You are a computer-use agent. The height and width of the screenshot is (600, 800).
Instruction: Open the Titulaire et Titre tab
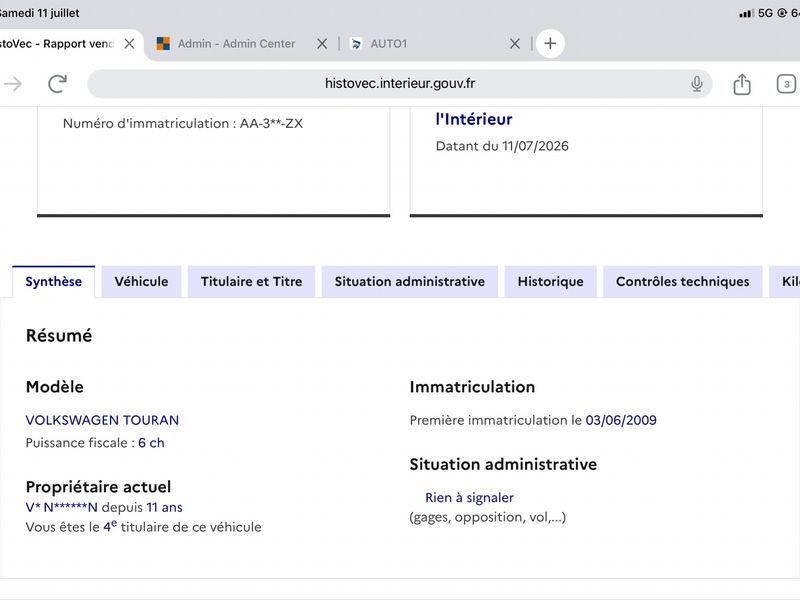point(252,282)
